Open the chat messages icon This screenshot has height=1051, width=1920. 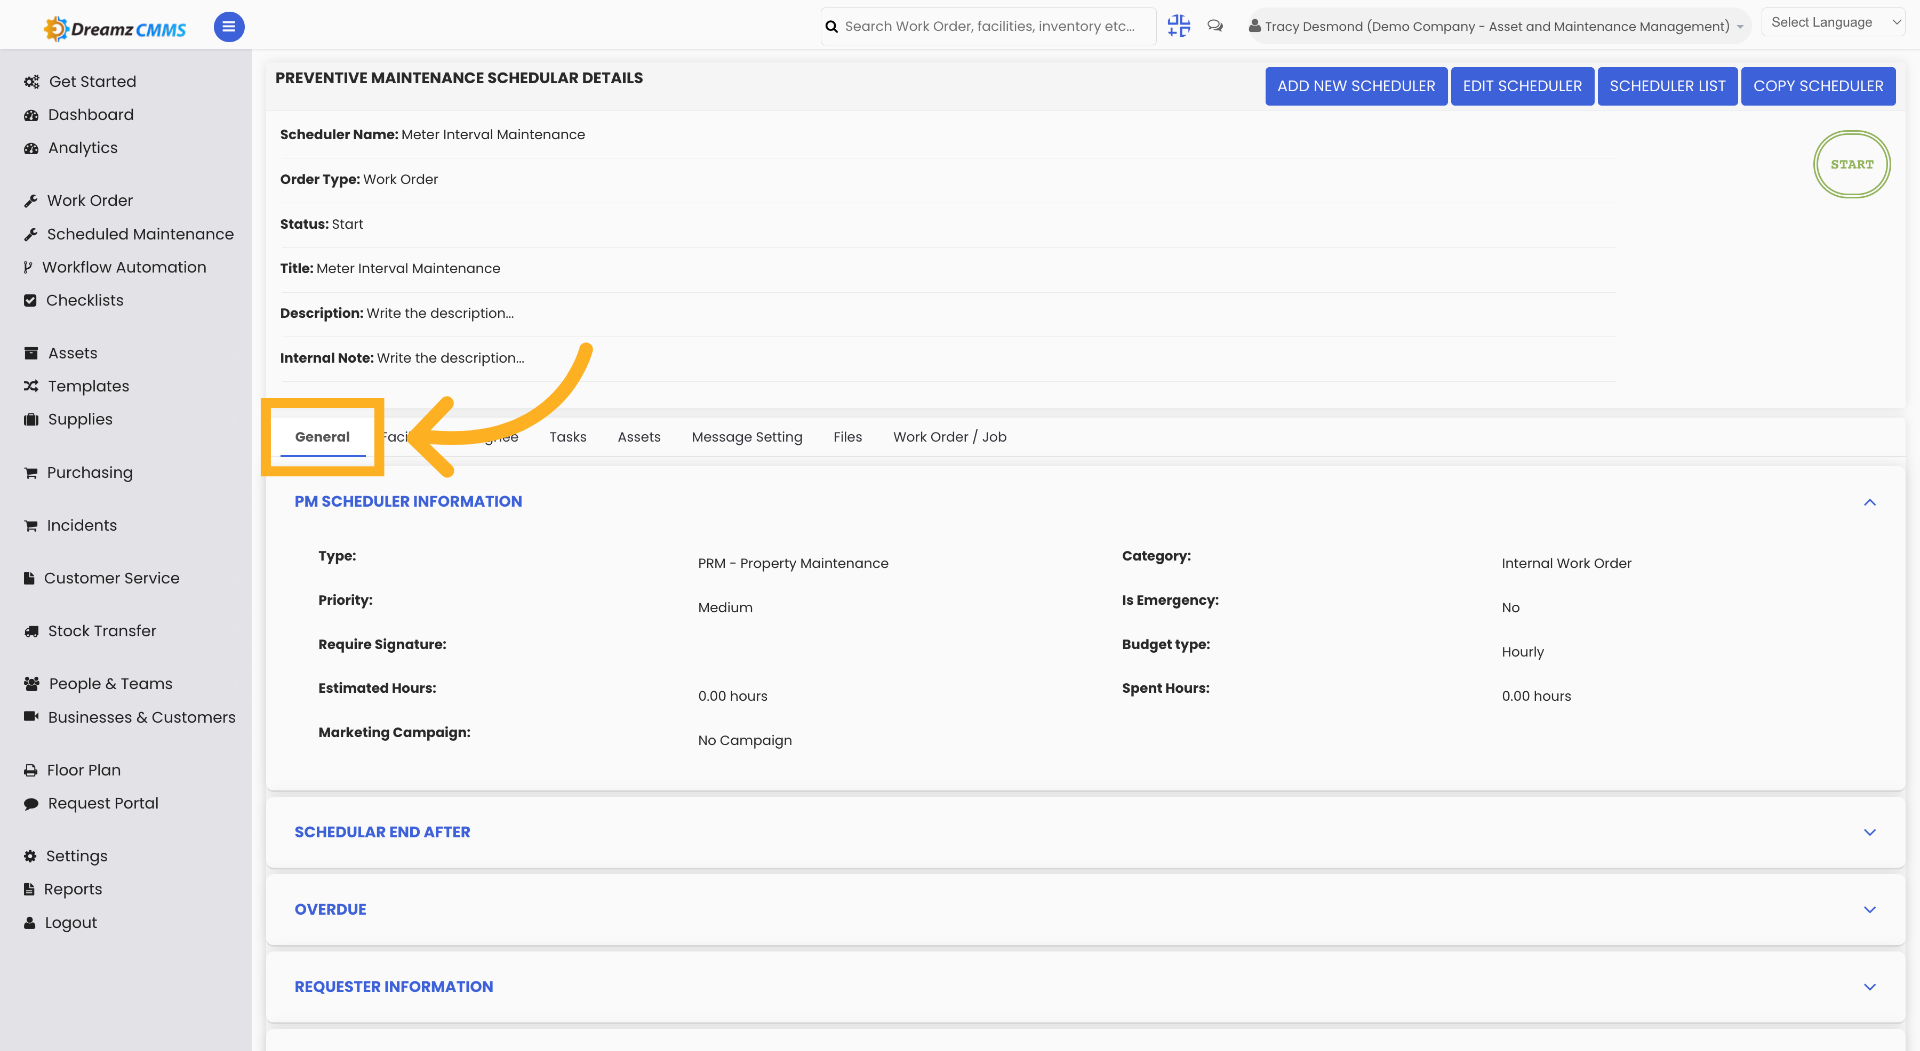click(x=1215, y=26)
